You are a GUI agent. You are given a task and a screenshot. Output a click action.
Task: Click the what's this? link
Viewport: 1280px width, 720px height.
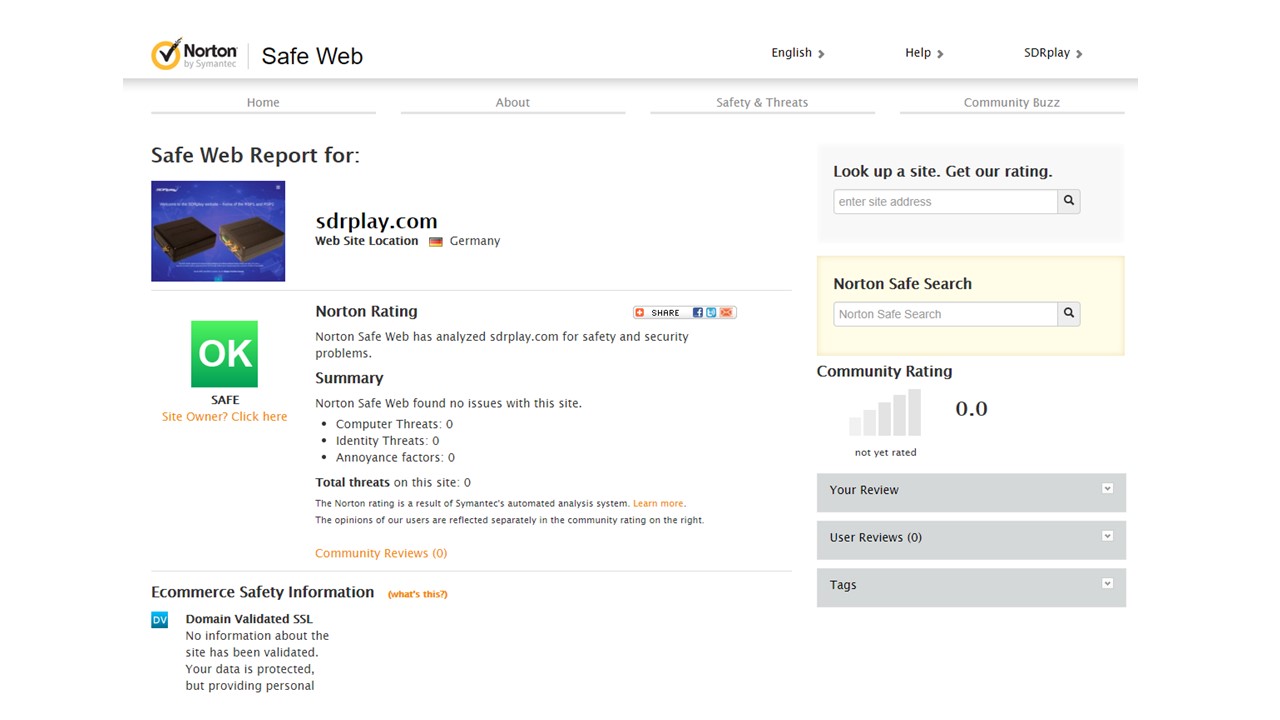point(418,594)
